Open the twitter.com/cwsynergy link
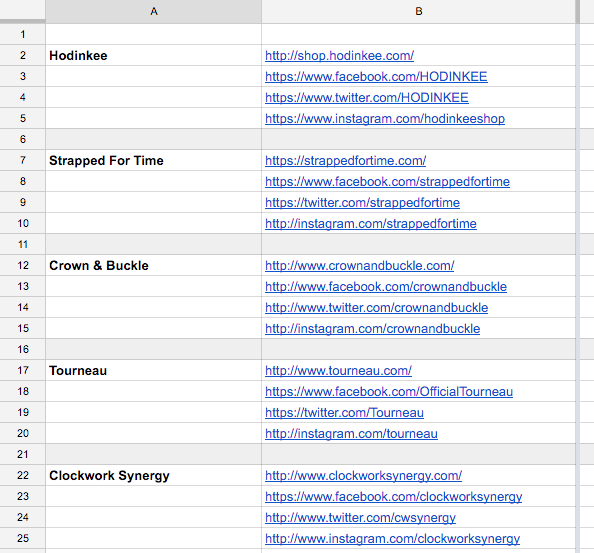 (360, 517)
